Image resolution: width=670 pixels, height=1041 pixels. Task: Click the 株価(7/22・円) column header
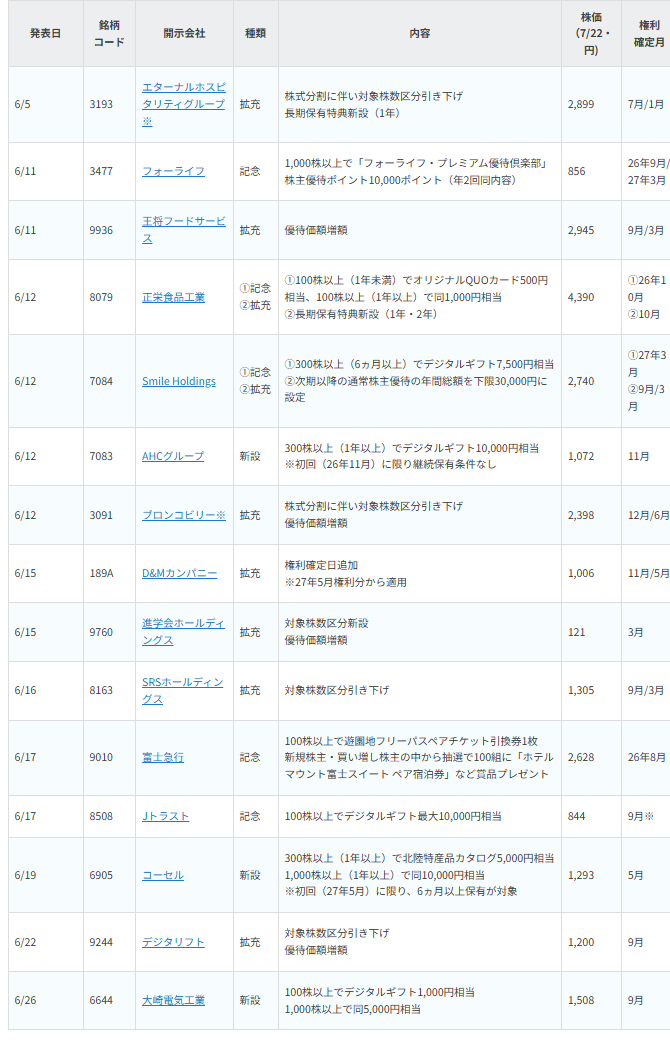point(591,33)
